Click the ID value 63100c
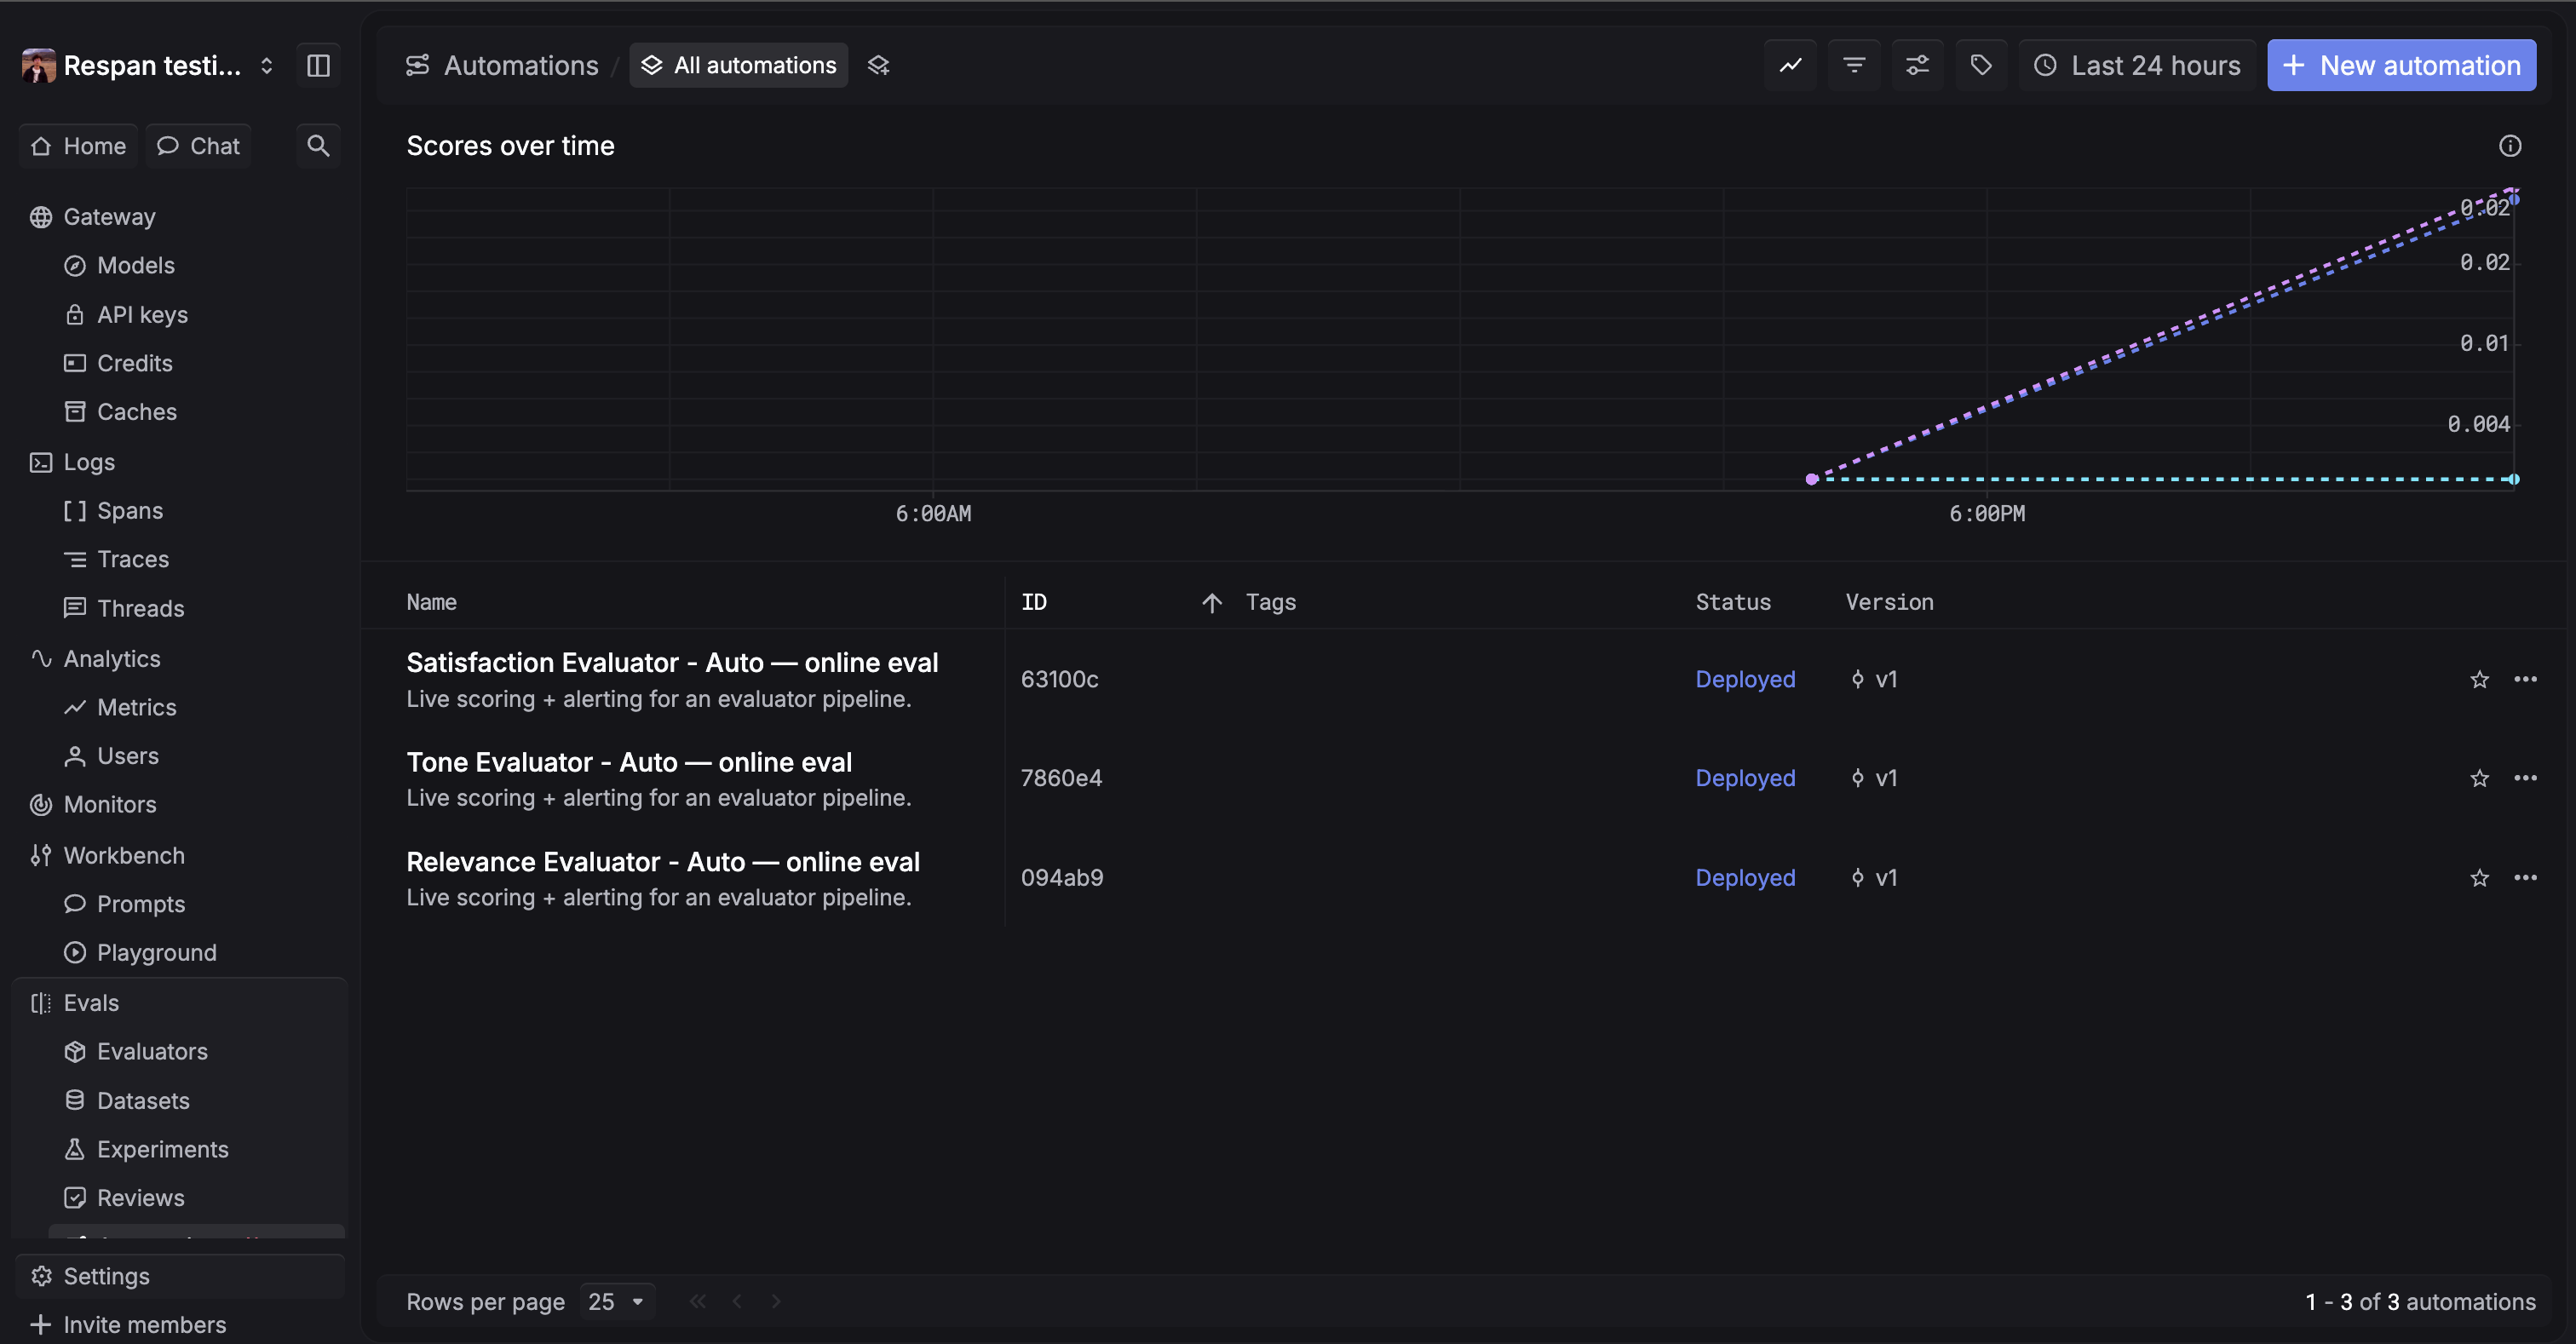Screen dimensions: 2576x1344 1059,680
